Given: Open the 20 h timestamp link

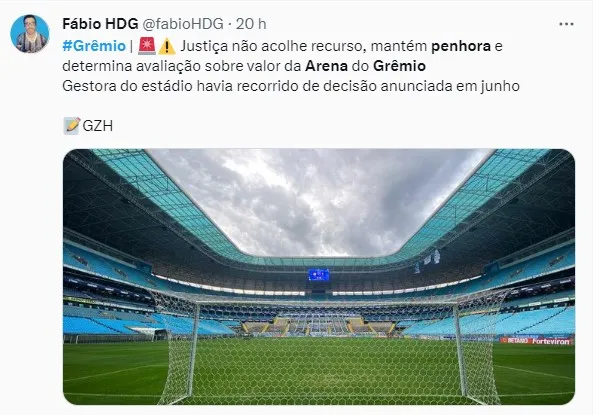Looking at the screenshot, I should pos(251,24).
